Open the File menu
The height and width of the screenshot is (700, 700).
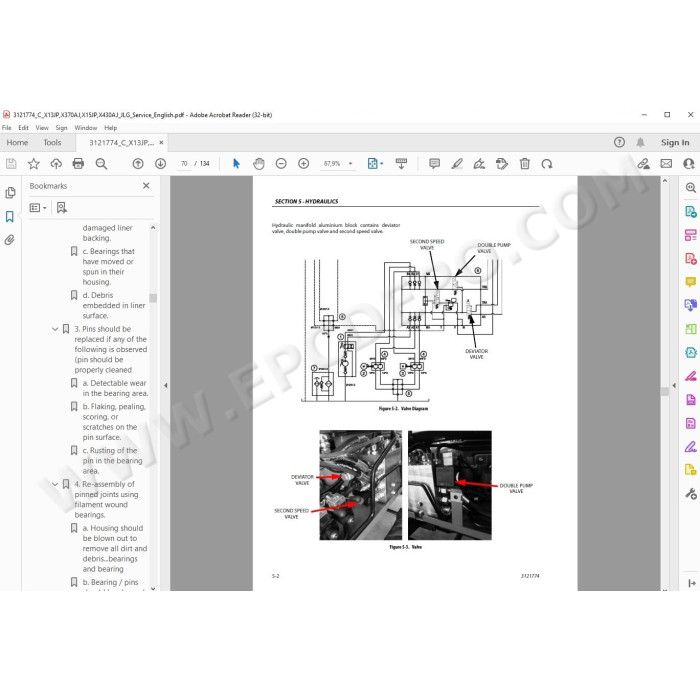pyautogui.click(x=7, y=128)
